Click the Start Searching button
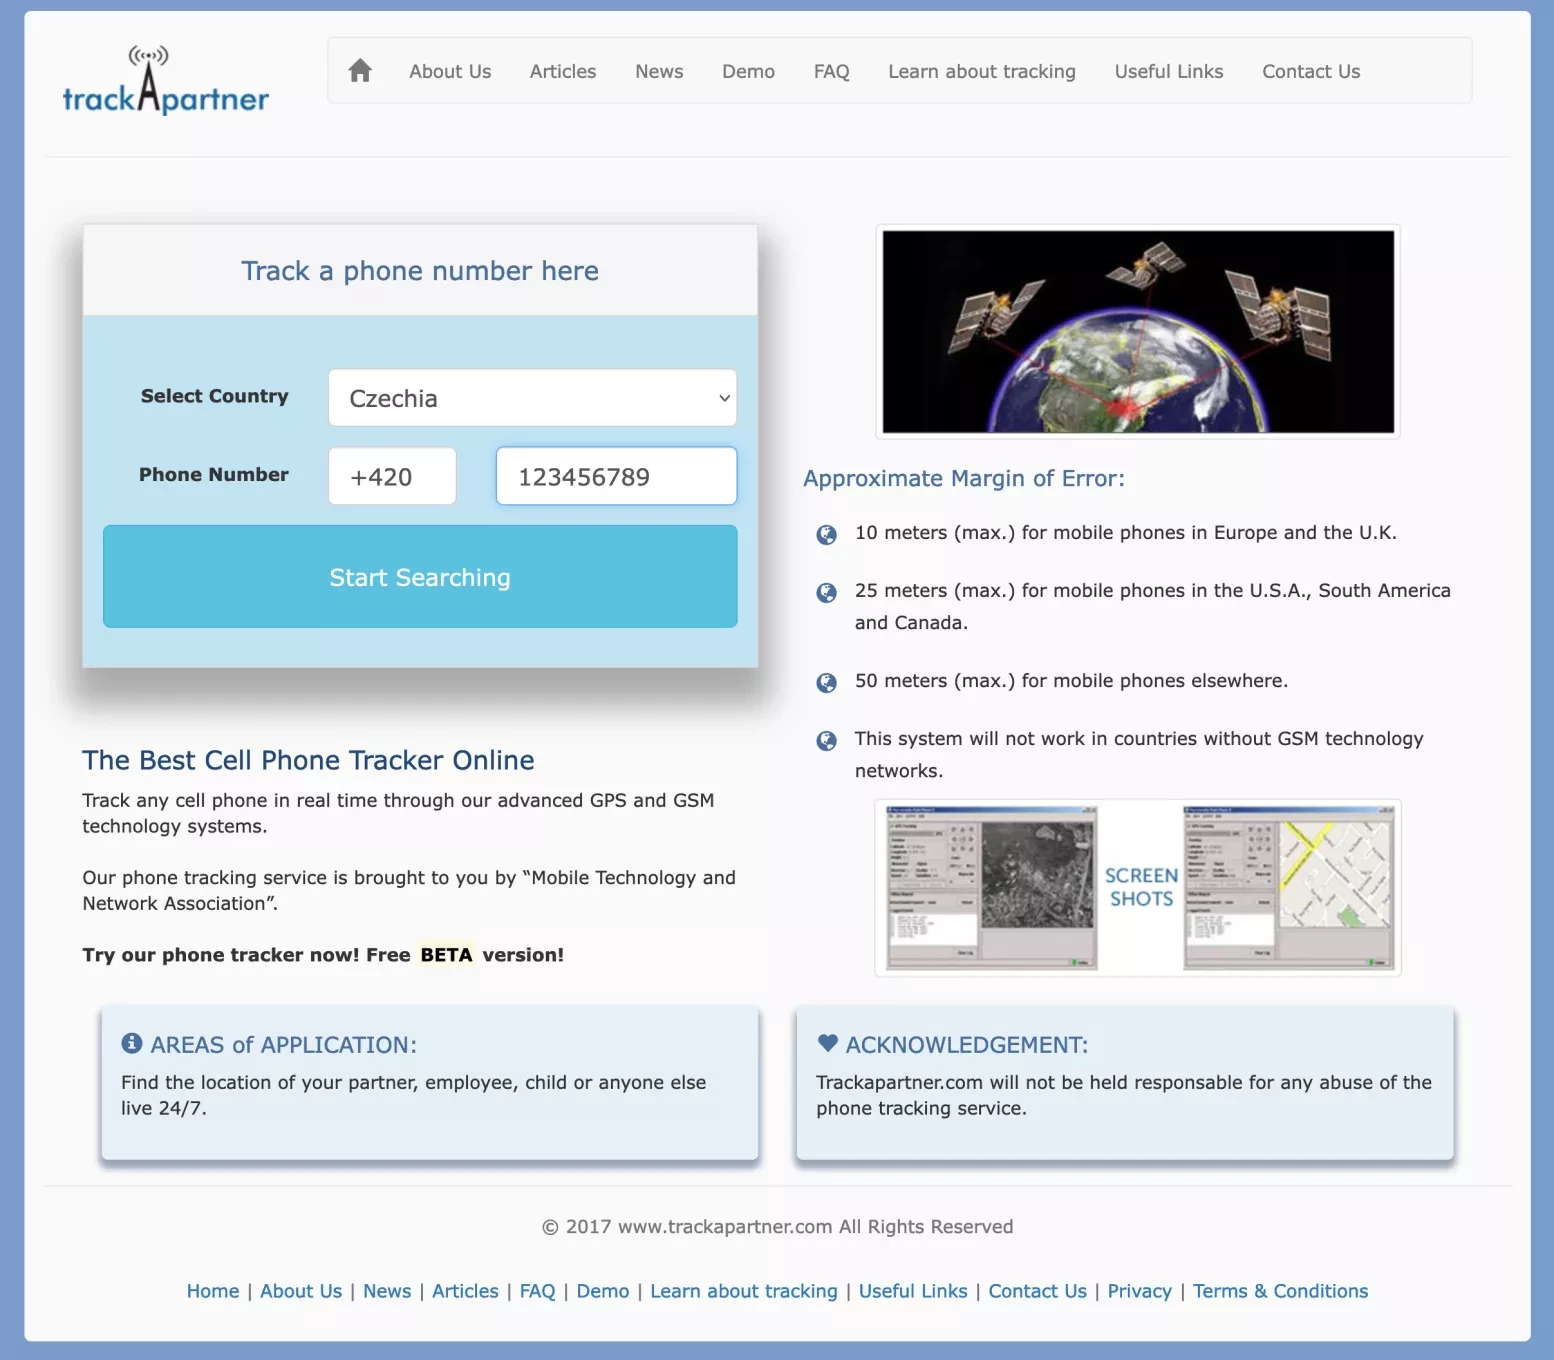This screenshot has height=1360, width=1554. click(x=420, y=577)
